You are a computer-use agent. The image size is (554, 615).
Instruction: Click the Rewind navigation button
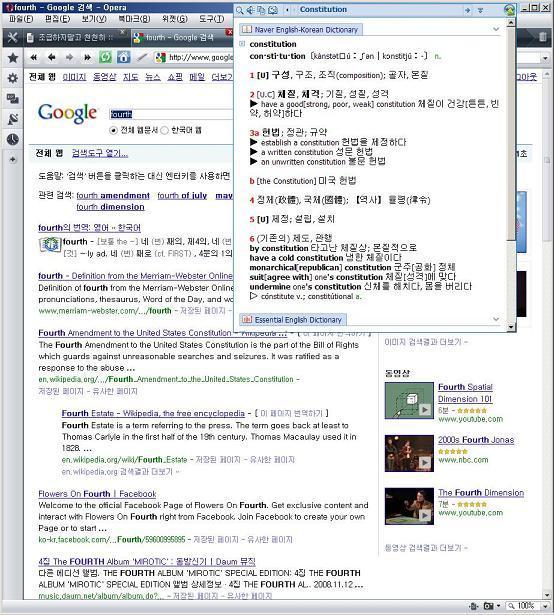34,58
